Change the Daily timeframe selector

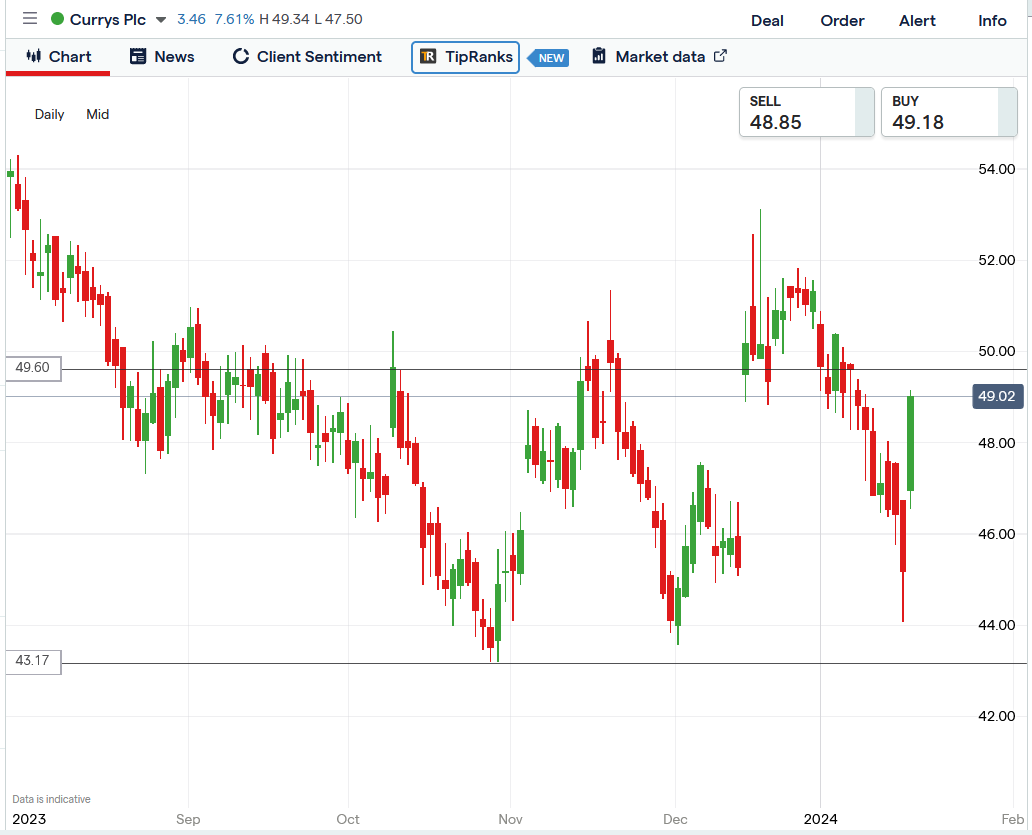click(x=49, y=114)
